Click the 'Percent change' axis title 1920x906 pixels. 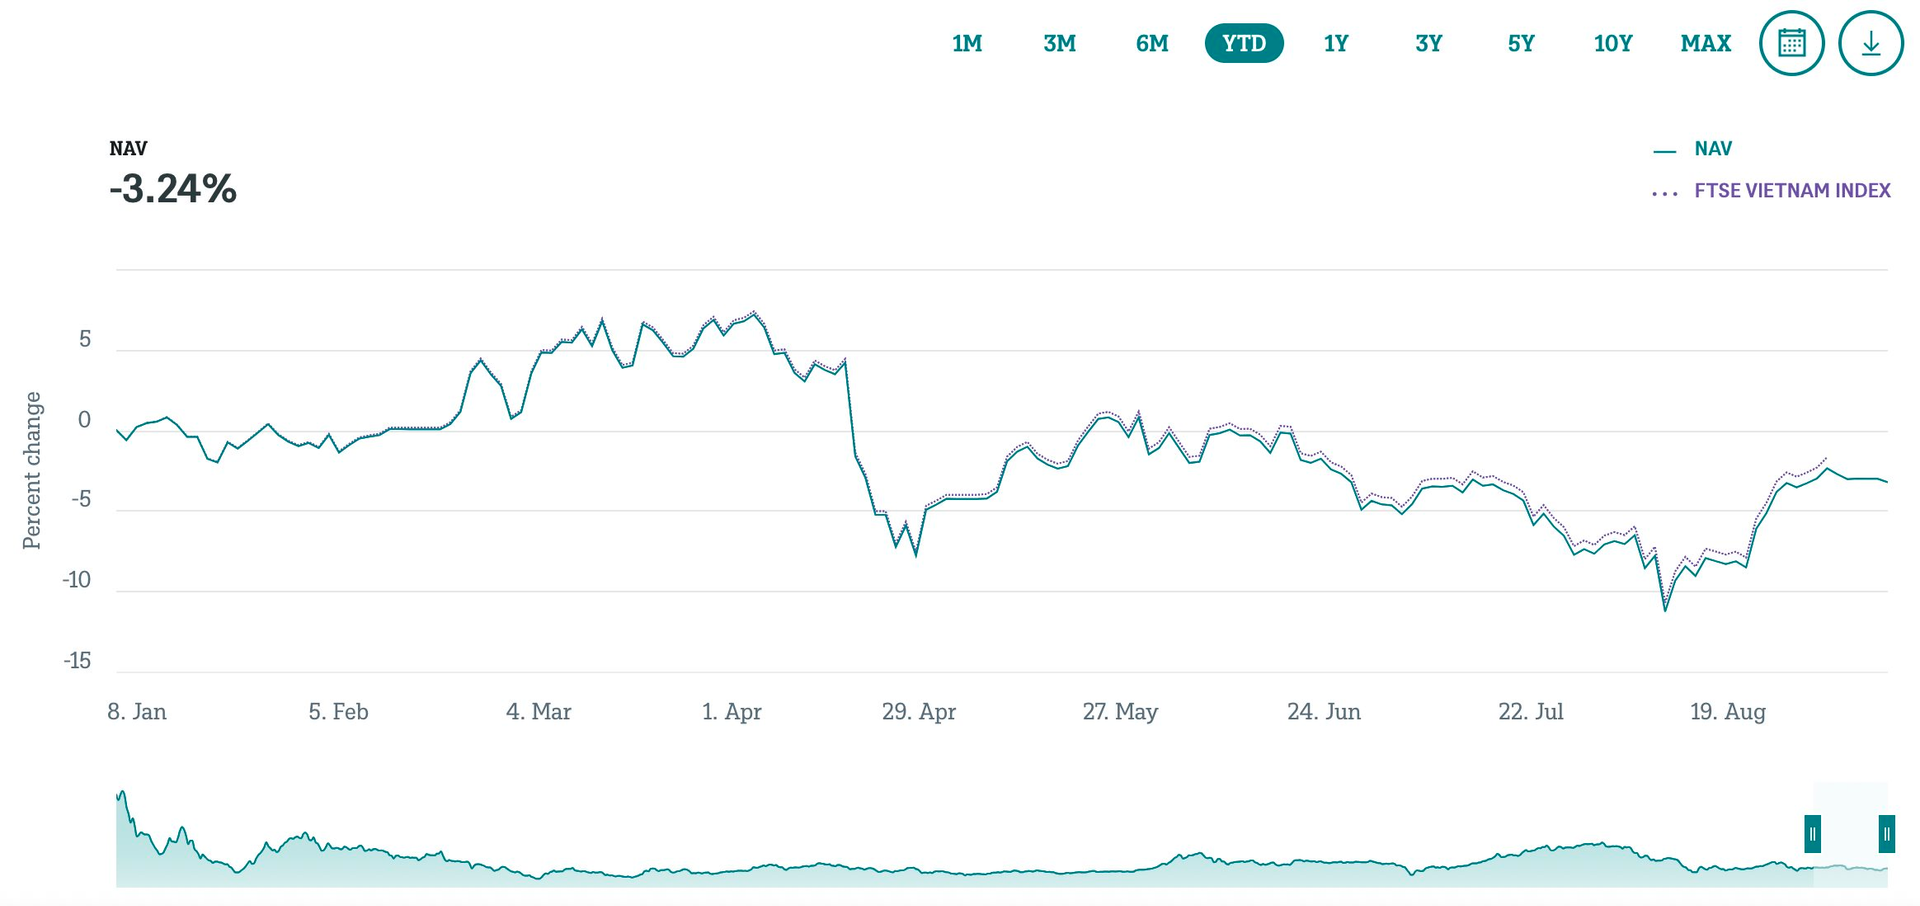point(32,470)
